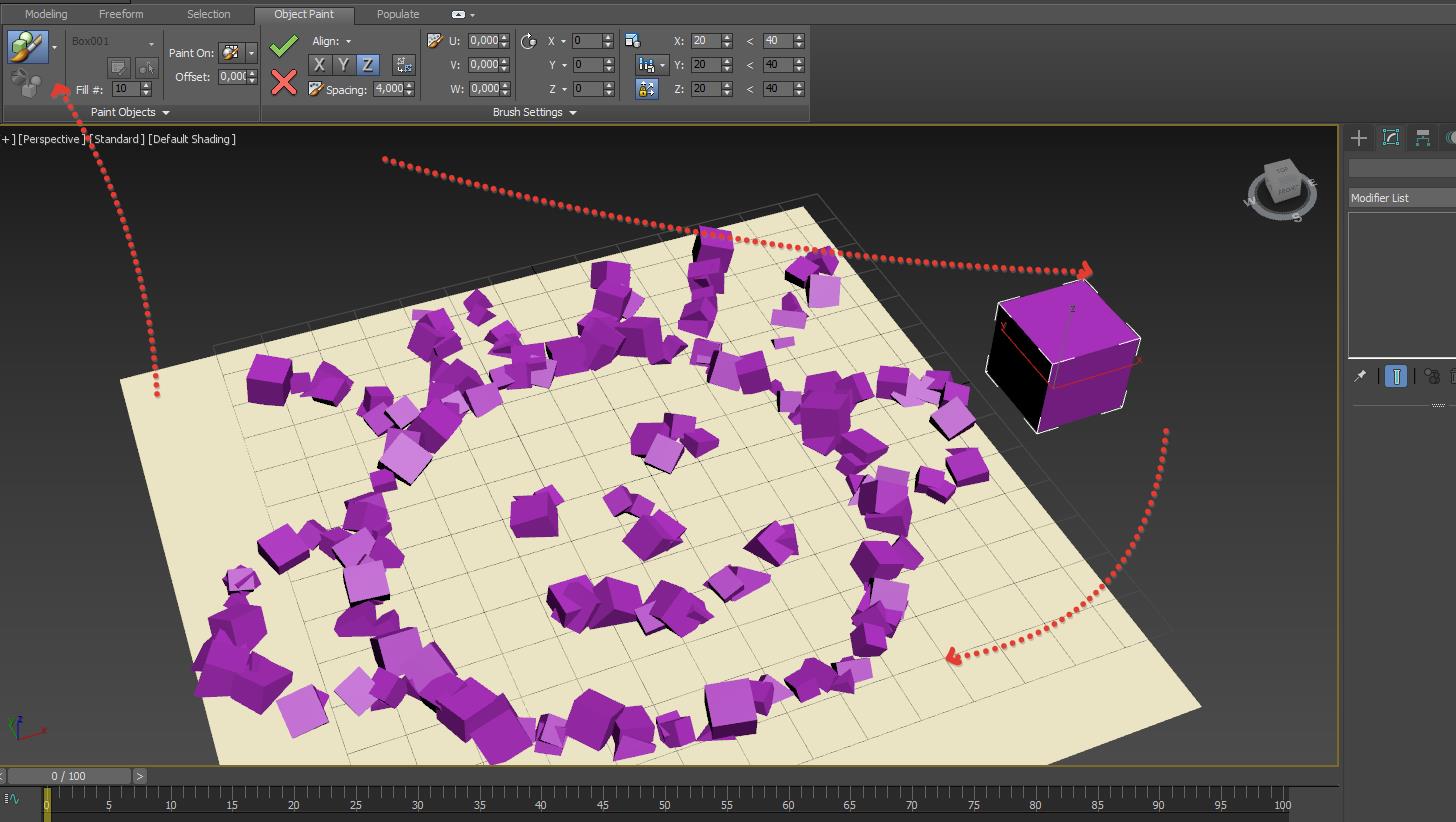Click the 0 / 100 time slider thumb
The image size is (1456, 822).
(x=69, y=776)
